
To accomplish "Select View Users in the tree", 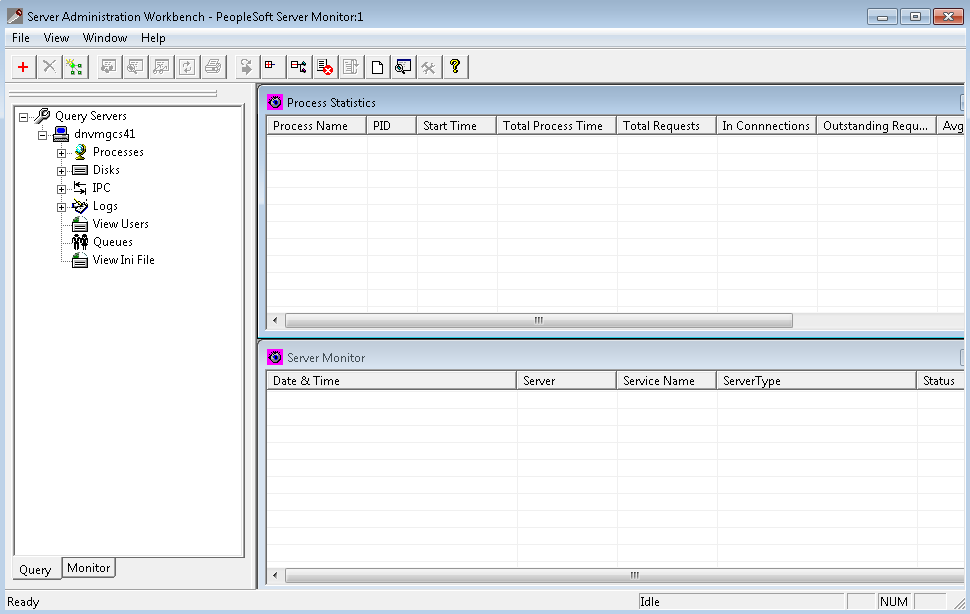I will click(121, 224).
